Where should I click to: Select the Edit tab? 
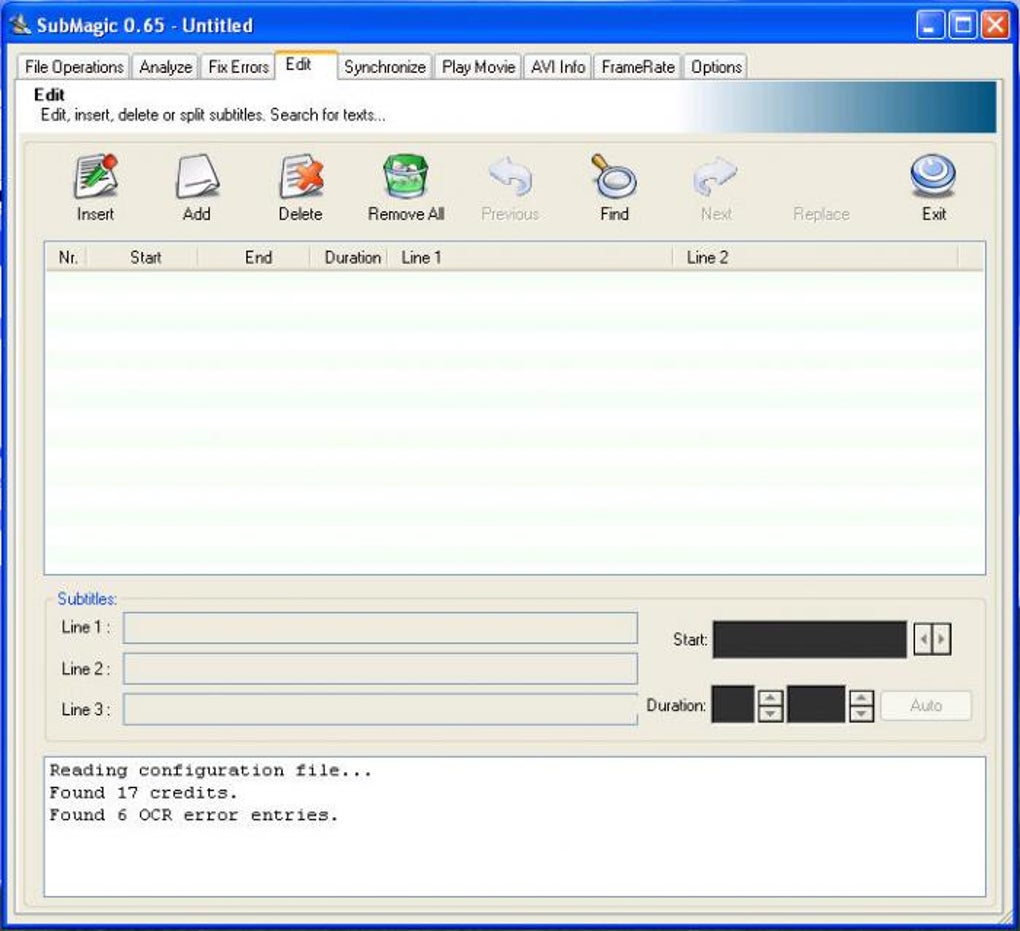click(x=306, y=64)
